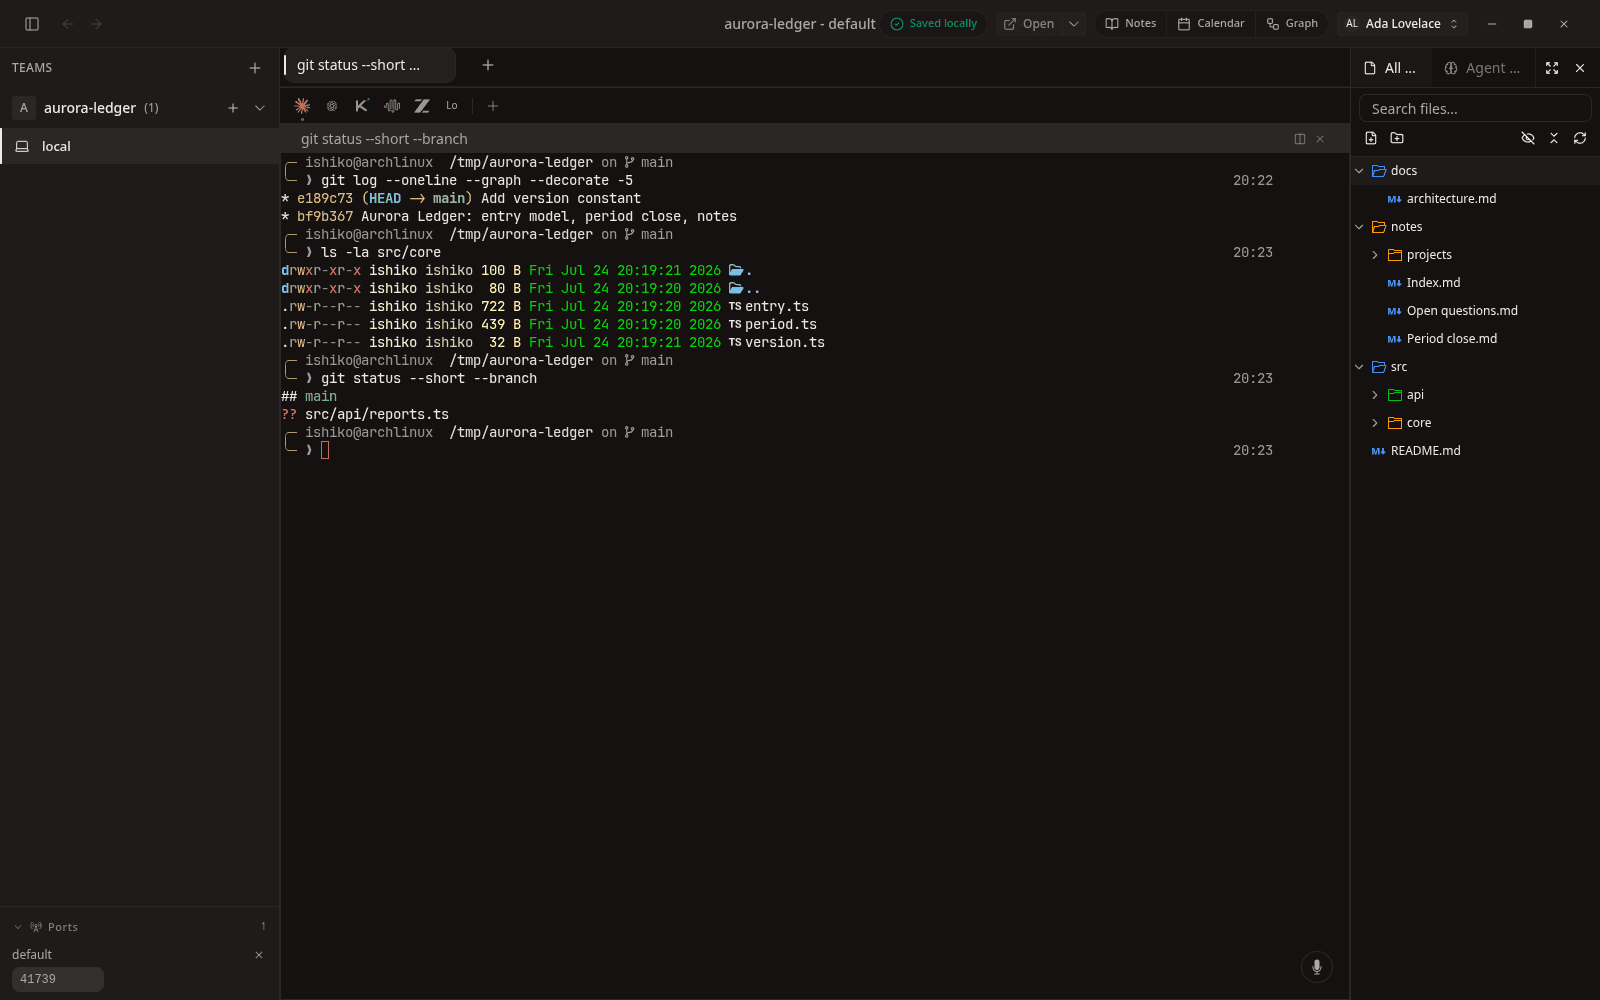
Task: Switch to git status --short tab
Action: point(369,65)
